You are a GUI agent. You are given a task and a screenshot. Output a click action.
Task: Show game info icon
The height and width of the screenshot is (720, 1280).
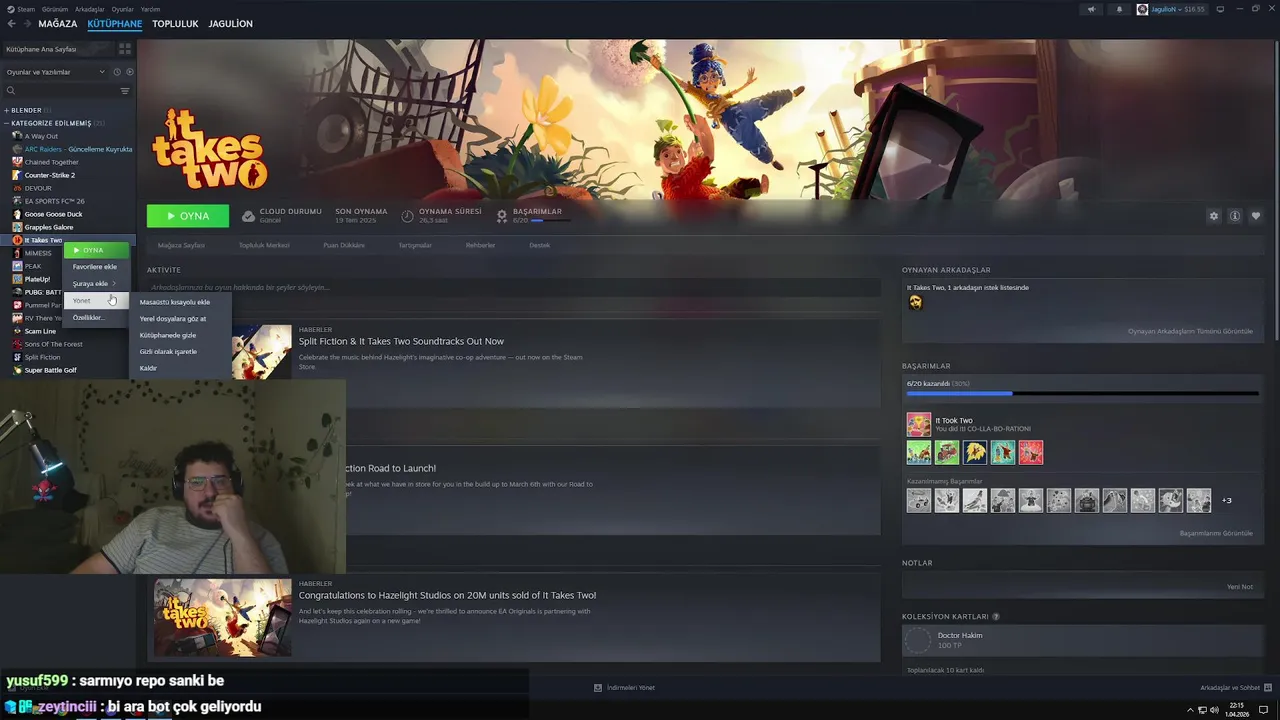click(x=1235, y=216)
